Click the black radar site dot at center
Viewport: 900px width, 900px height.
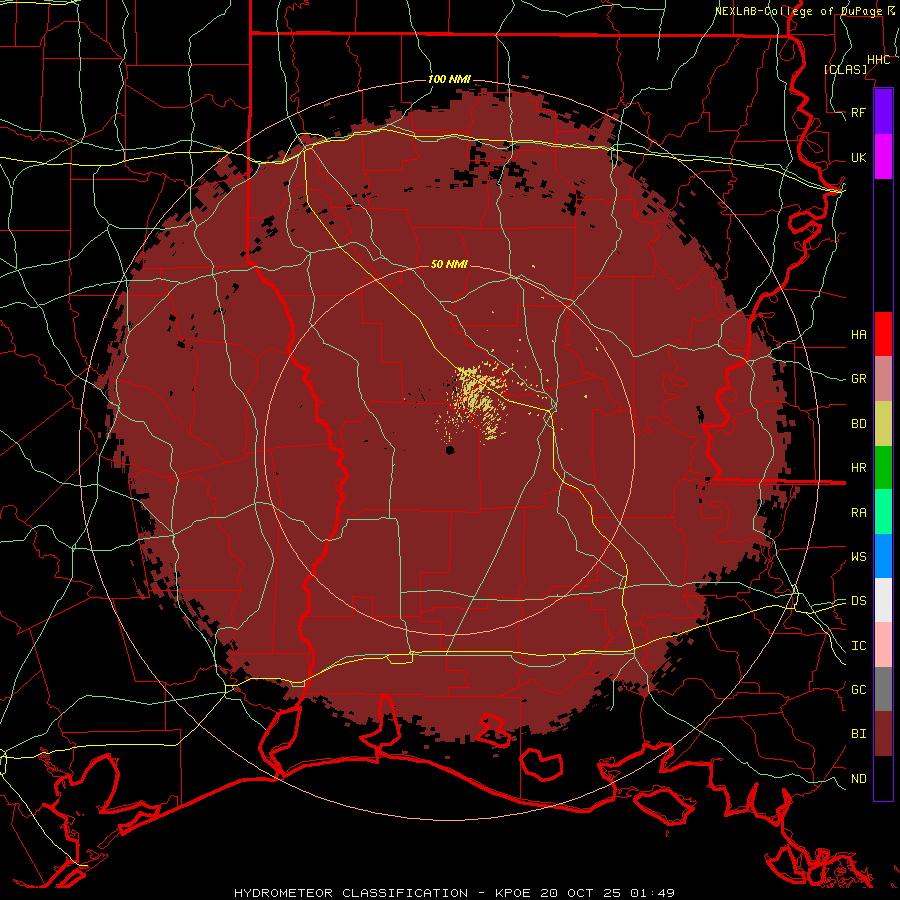pos(450,450)
